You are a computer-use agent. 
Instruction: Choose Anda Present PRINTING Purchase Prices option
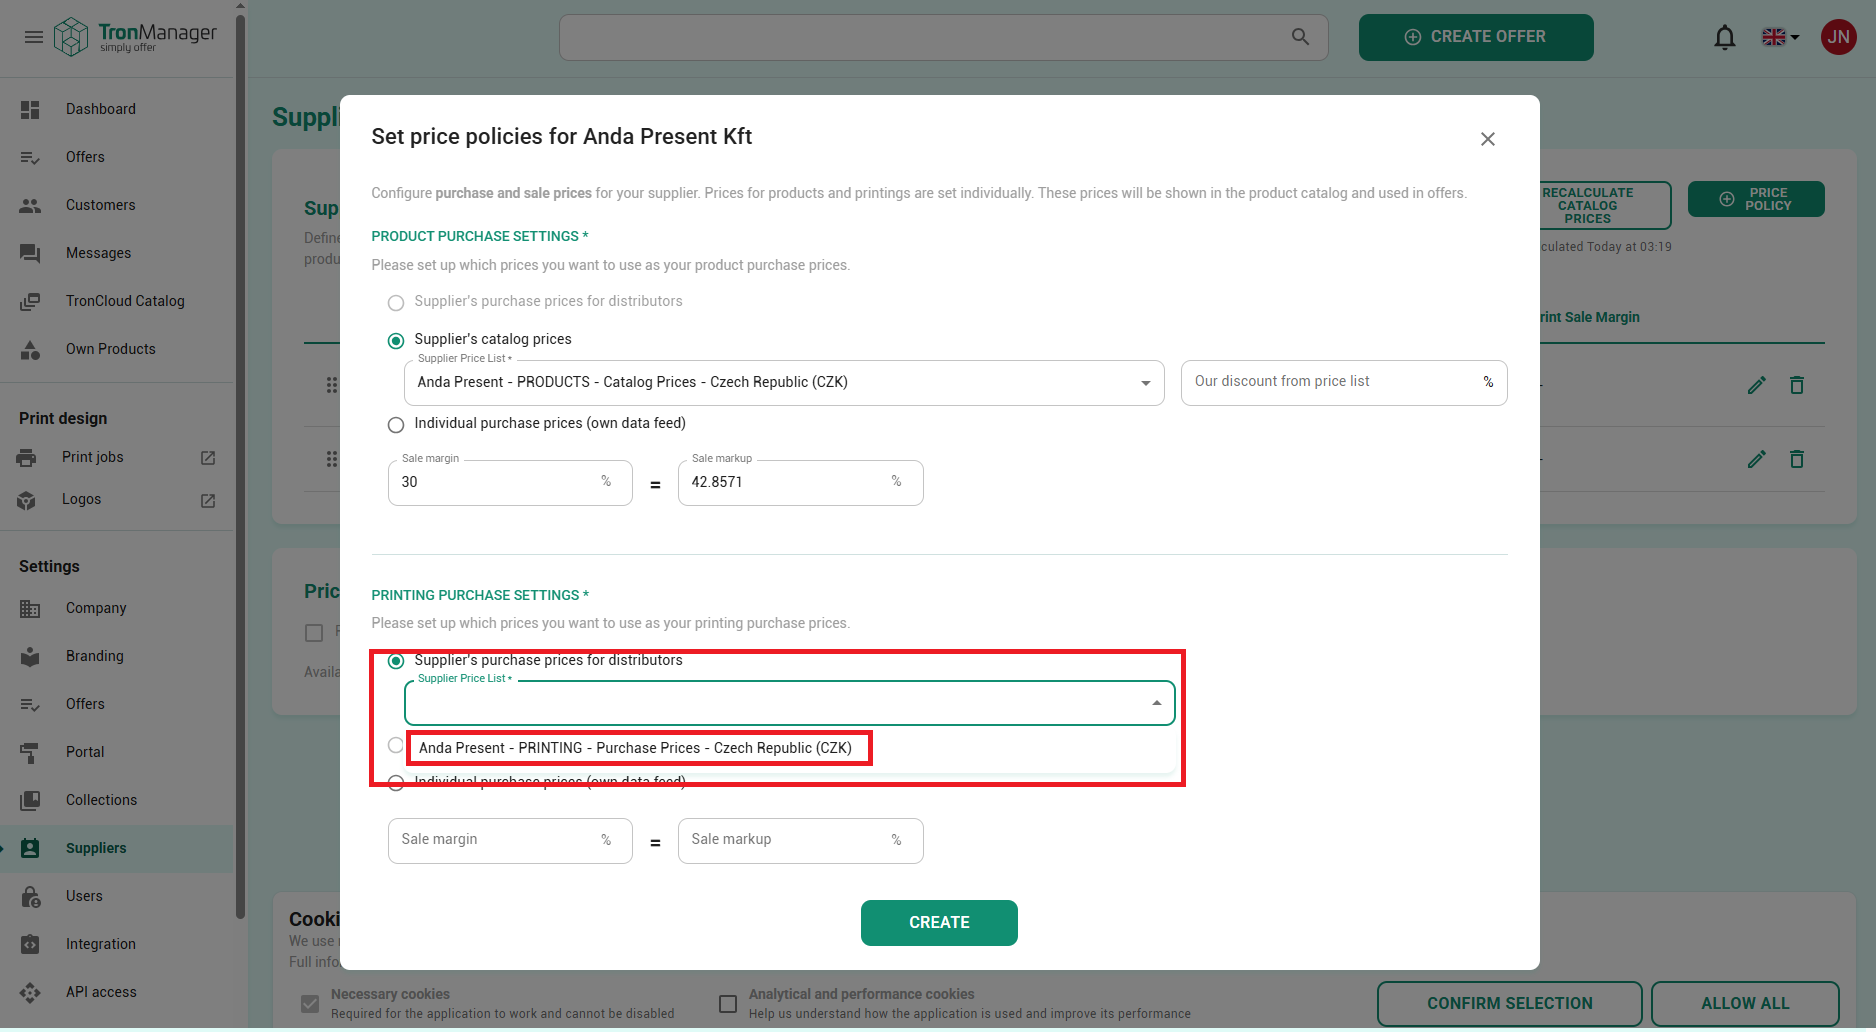636,749
